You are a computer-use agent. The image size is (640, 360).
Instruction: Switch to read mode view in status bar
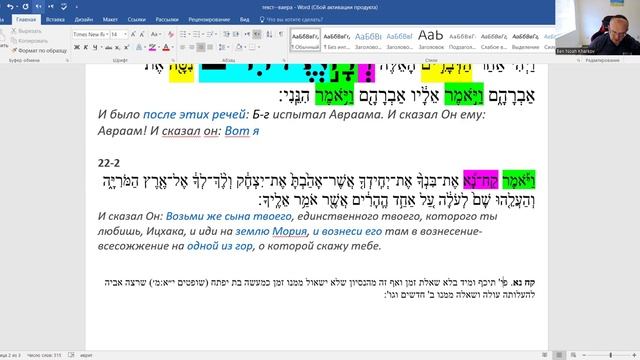(544, 355)
